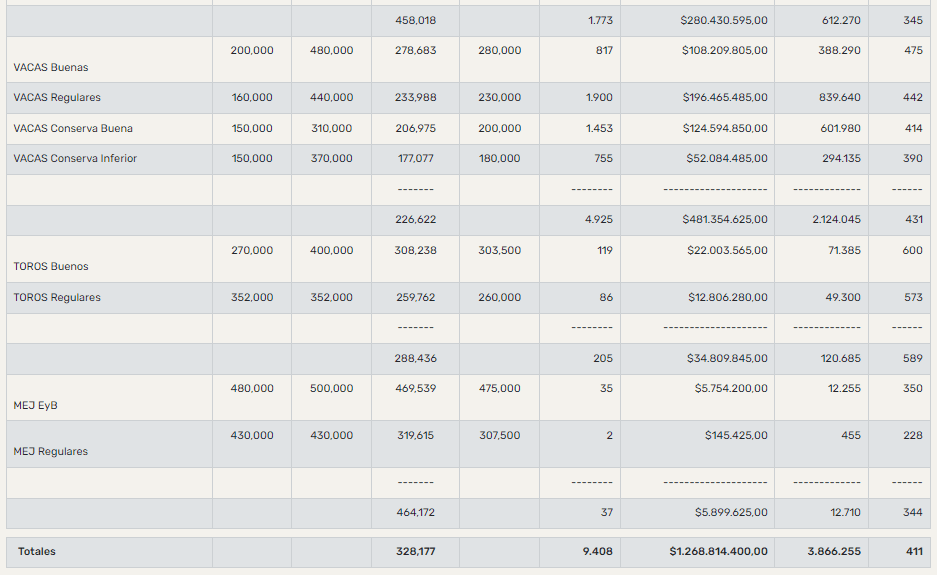937x575 pixels.
Task: Click the Totales row label
Action: 37,552
